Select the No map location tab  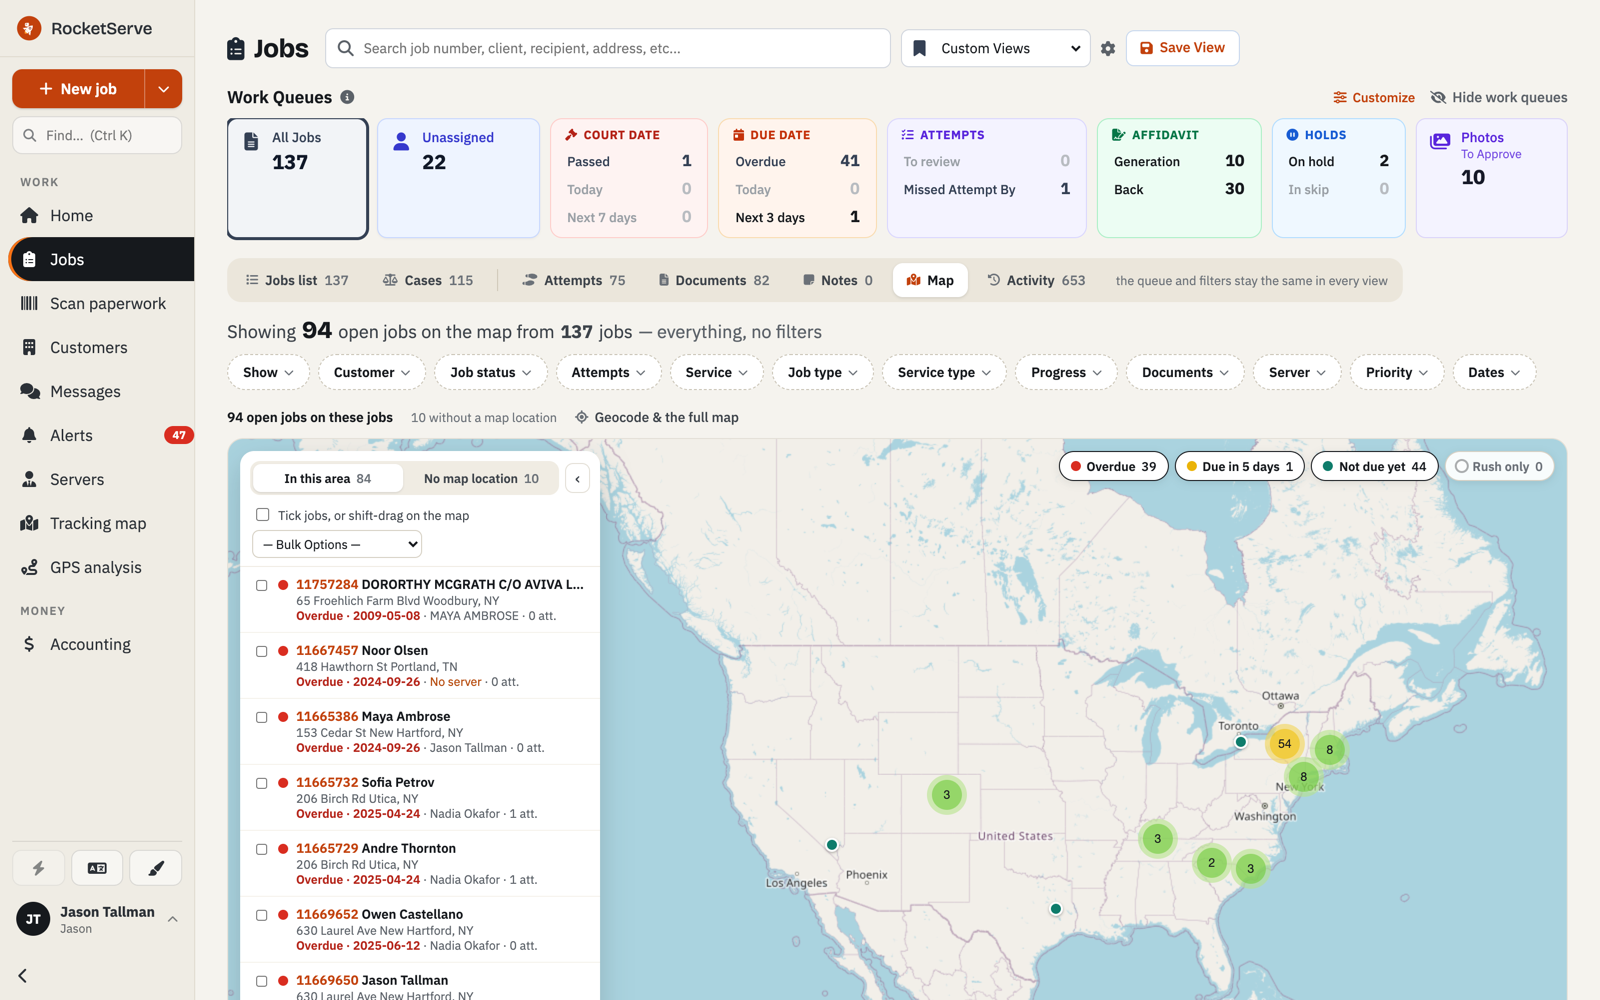(x=482, y=479)
